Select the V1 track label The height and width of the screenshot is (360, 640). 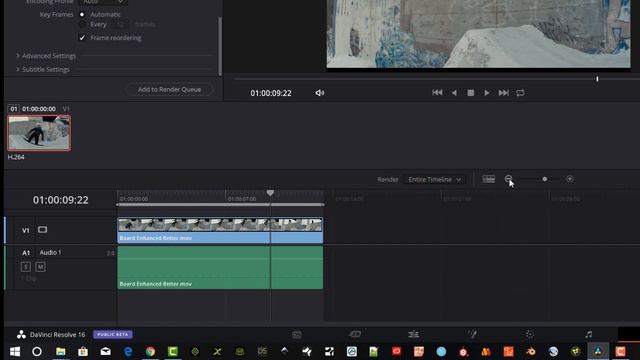[26, 231]
